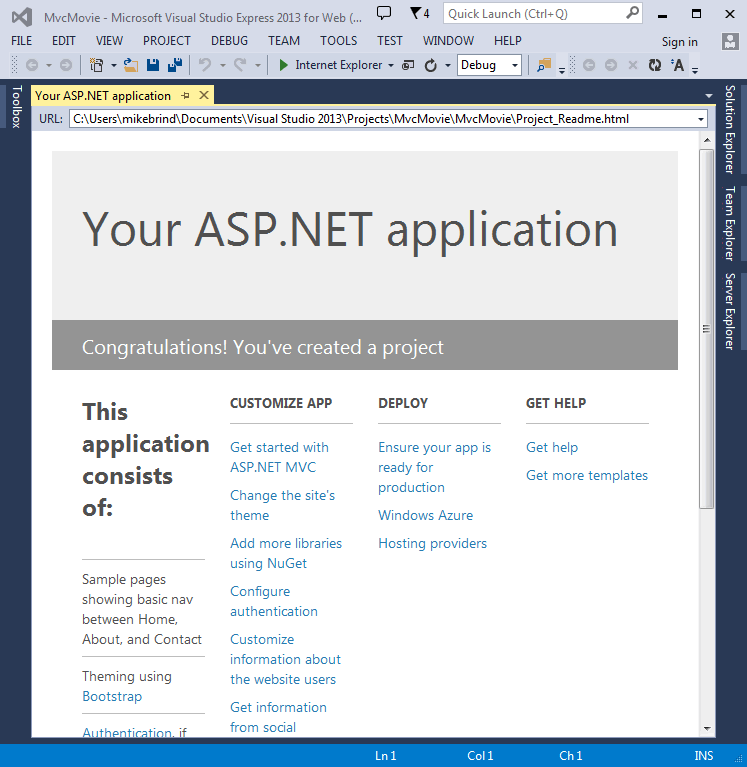
Task: Open the Toolbox side panel tab
Action: point(17,107)
